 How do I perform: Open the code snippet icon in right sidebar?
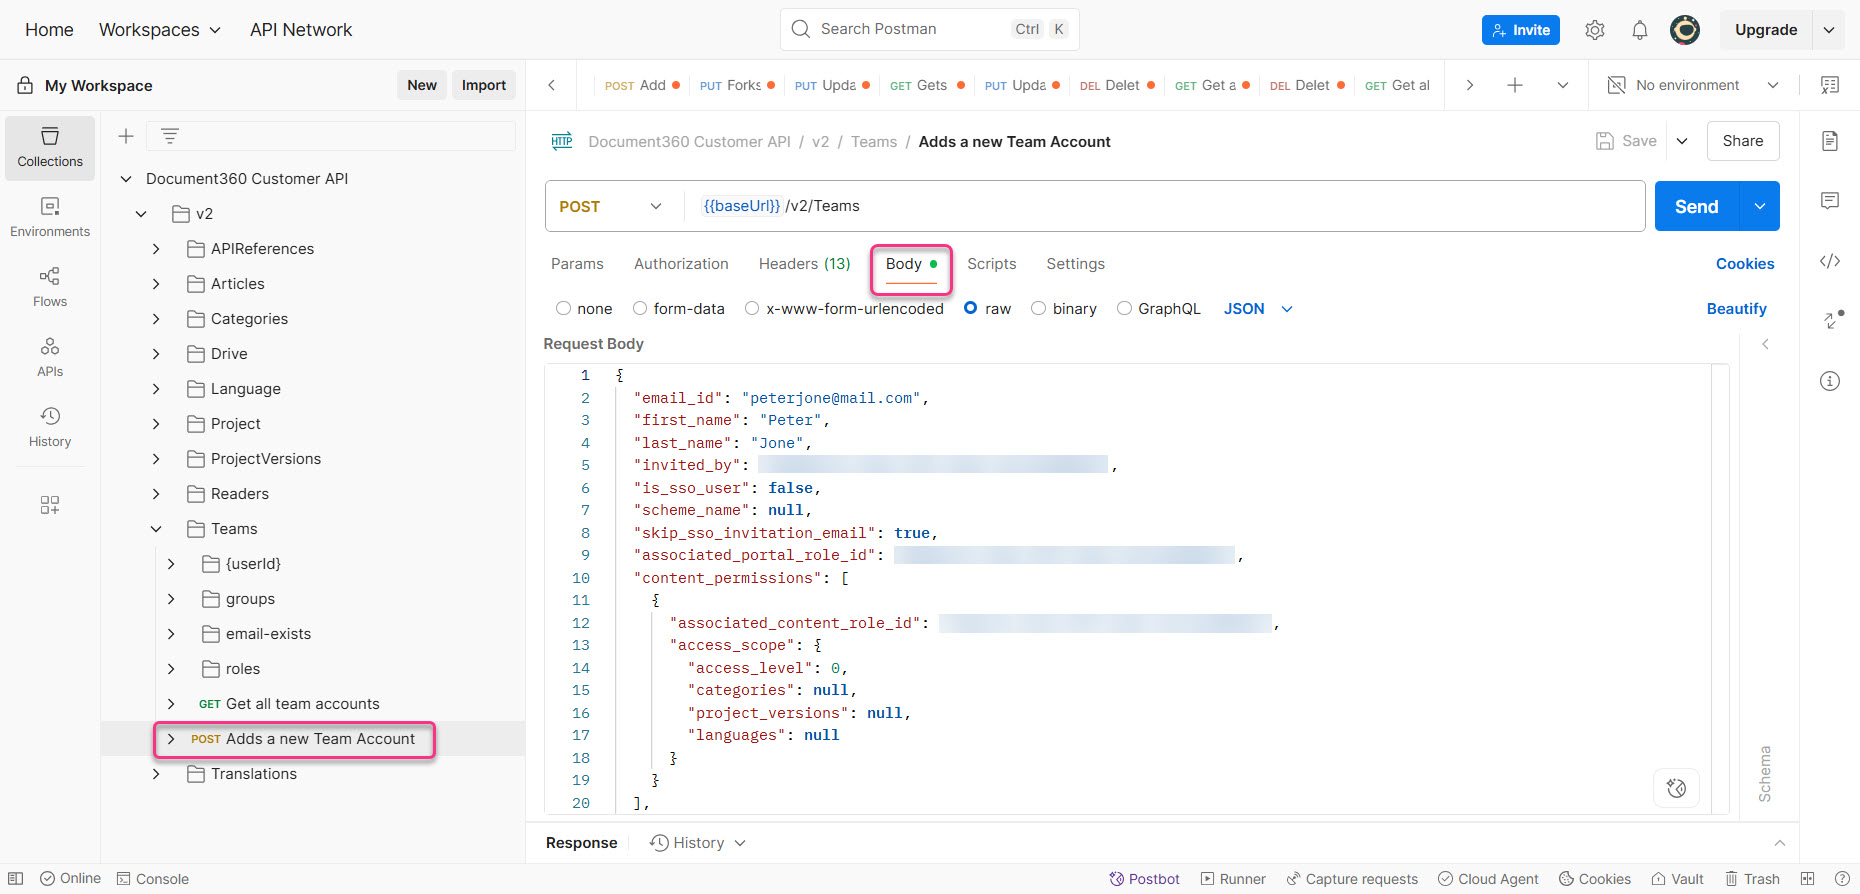1830,261
